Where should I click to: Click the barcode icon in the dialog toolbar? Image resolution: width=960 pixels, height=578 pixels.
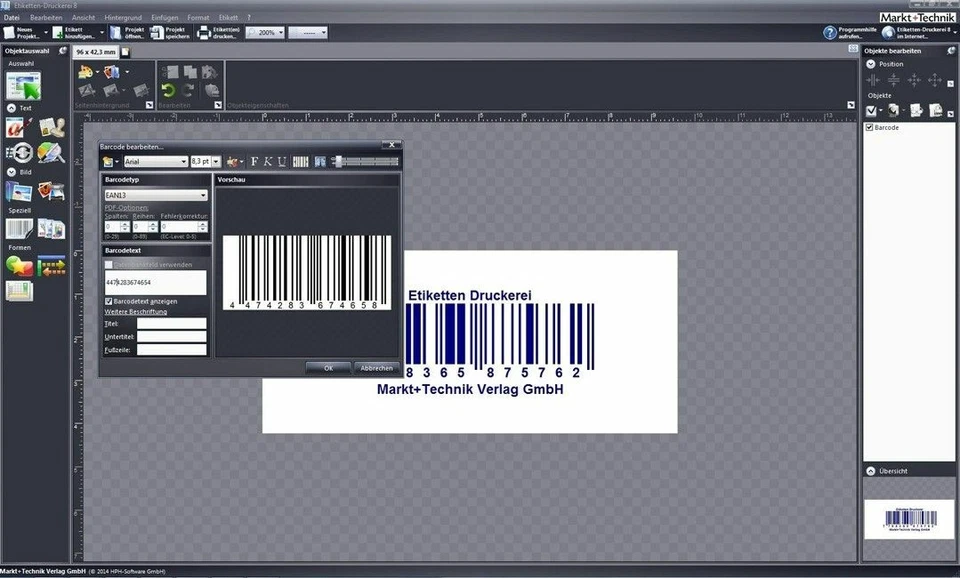click(300, 160)
